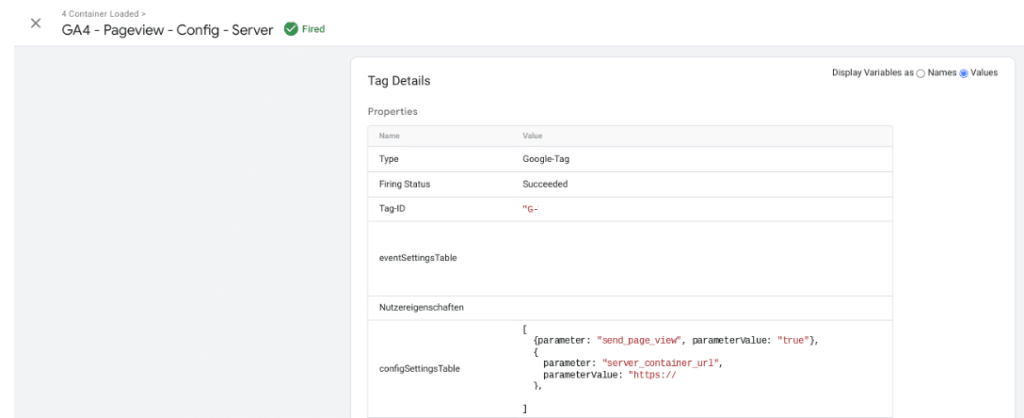Select the Names radio button
The height and width of the screenshot is (418, 1024).
[x=921, y=73]
